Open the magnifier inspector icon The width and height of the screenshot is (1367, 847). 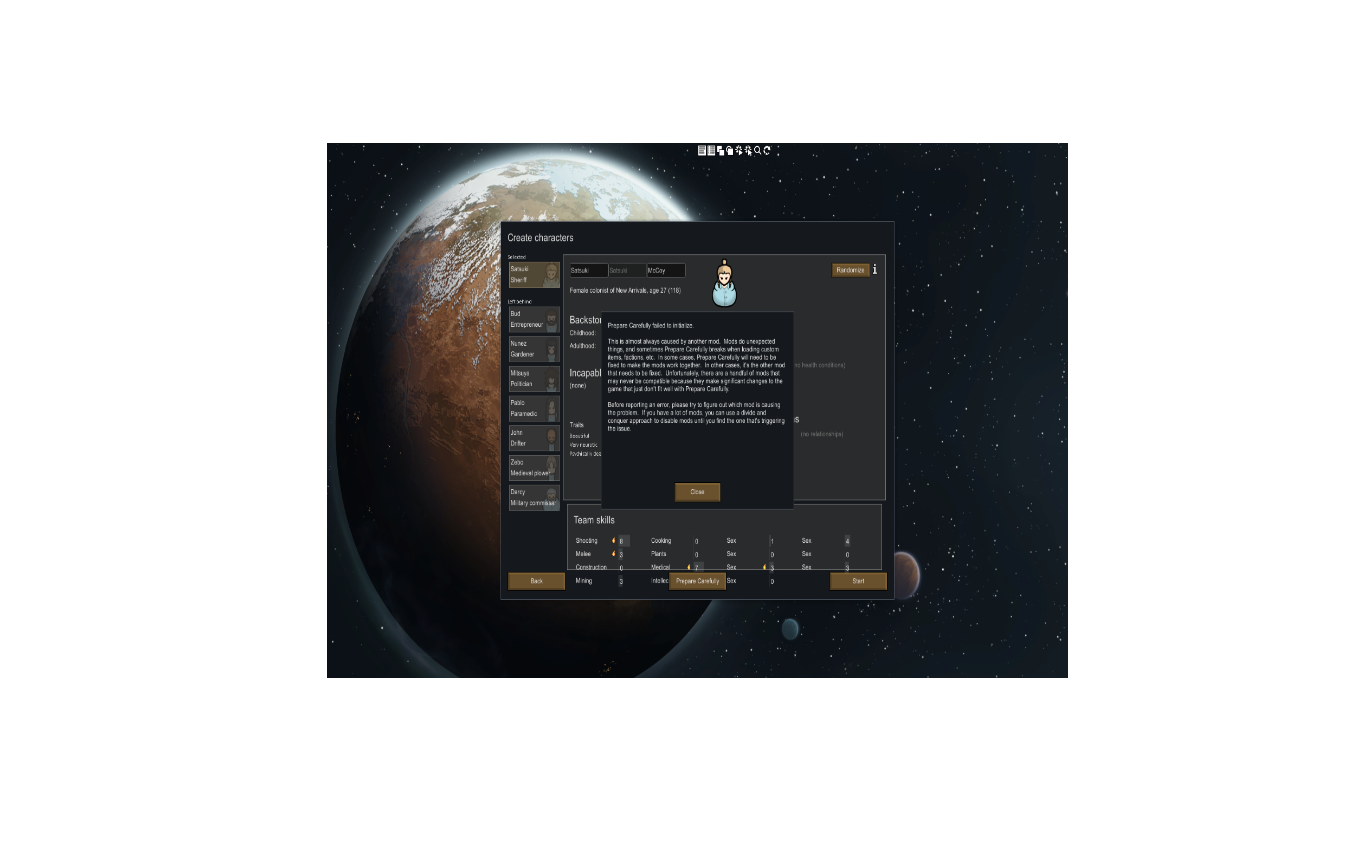tap(758, 150)
